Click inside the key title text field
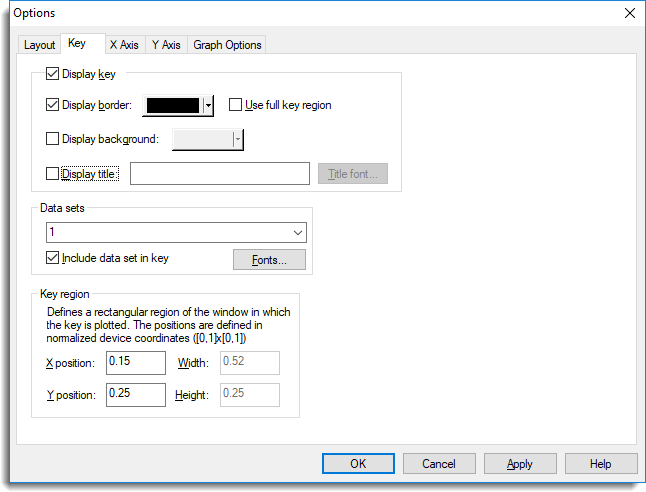Screen dimensions: 646x492 [220, 173]
